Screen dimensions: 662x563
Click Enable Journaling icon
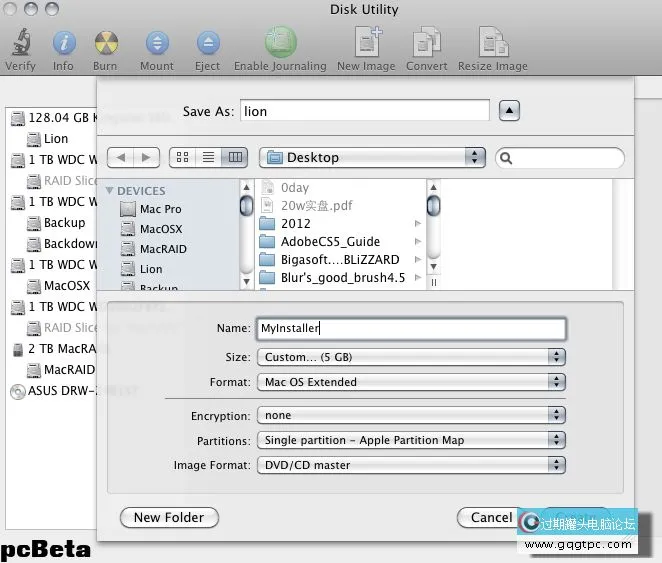280,44
